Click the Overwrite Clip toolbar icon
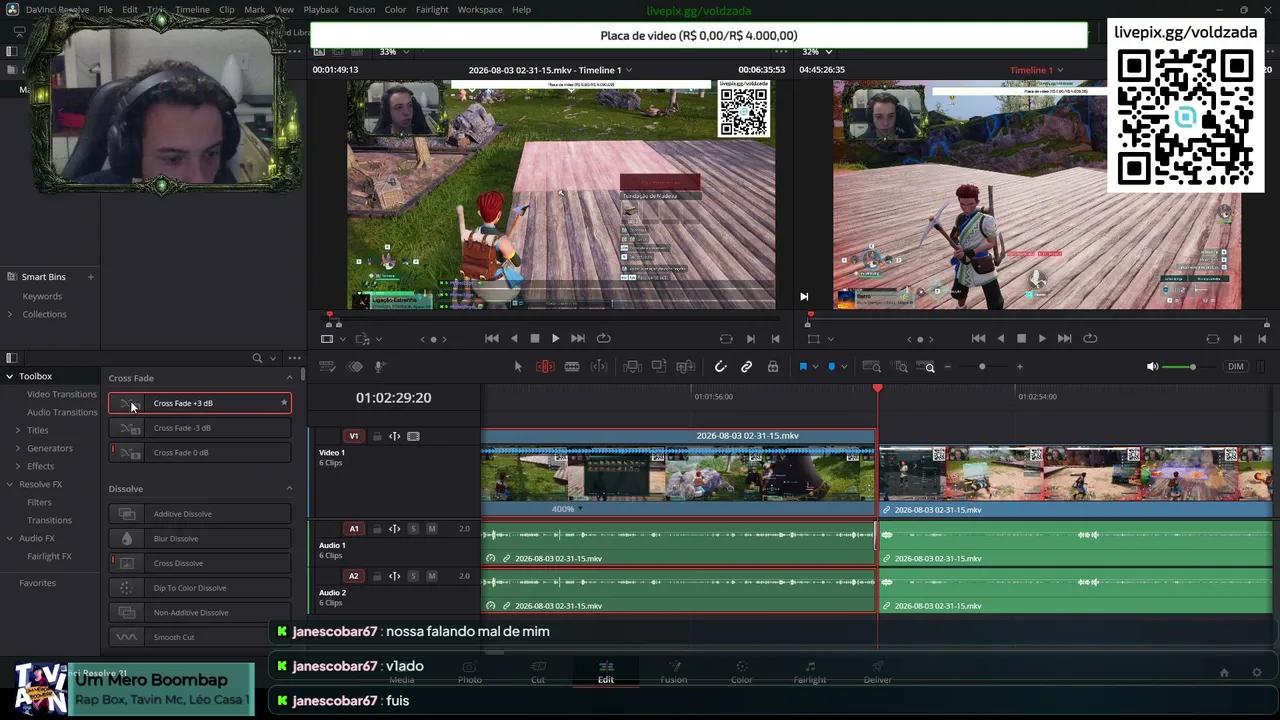The height and width of the screenshot is (720, 1280). pyautogui.click(x=659, y=367)
